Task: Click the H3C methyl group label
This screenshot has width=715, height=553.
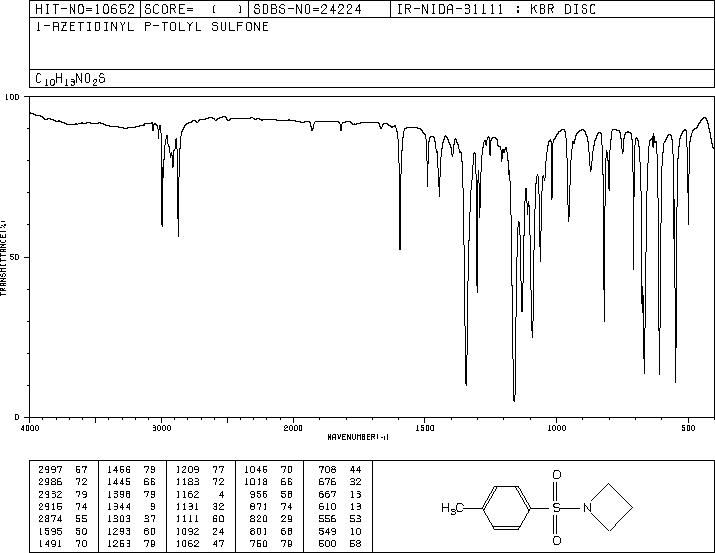Action: tap(452, 508)
